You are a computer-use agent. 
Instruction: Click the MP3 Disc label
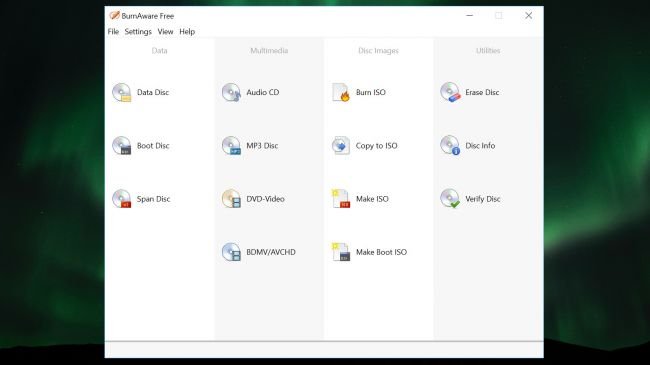(x=262, y=146)
